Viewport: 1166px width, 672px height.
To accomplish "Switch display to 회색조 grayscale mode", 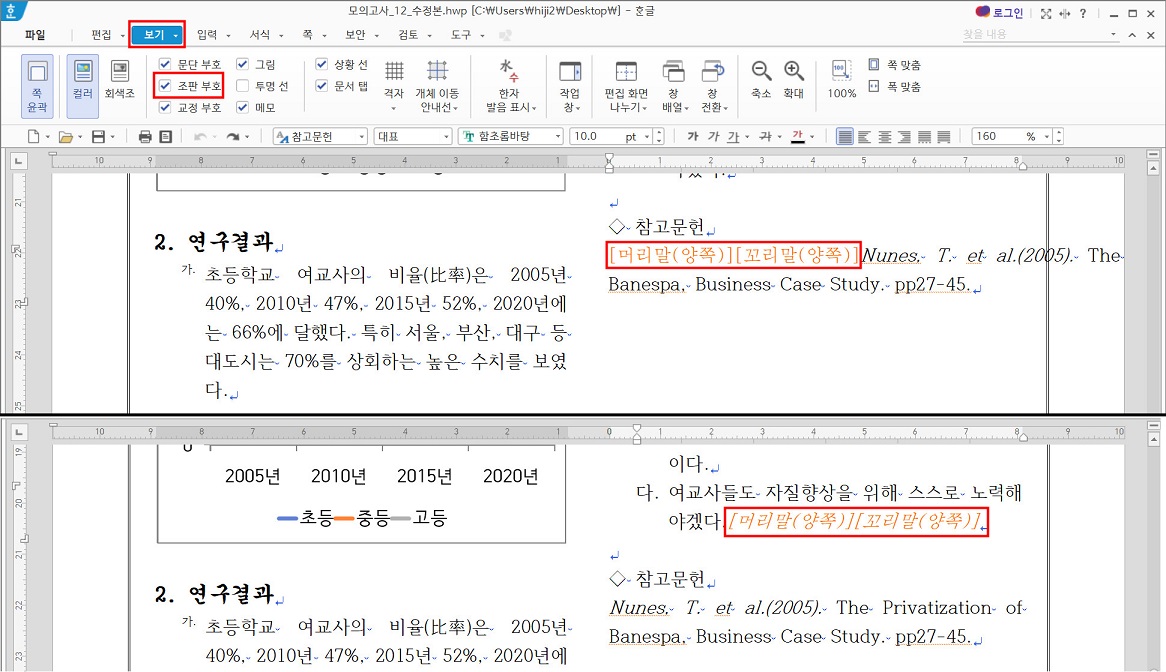I will pyautogui.click(x=120, y=80).
